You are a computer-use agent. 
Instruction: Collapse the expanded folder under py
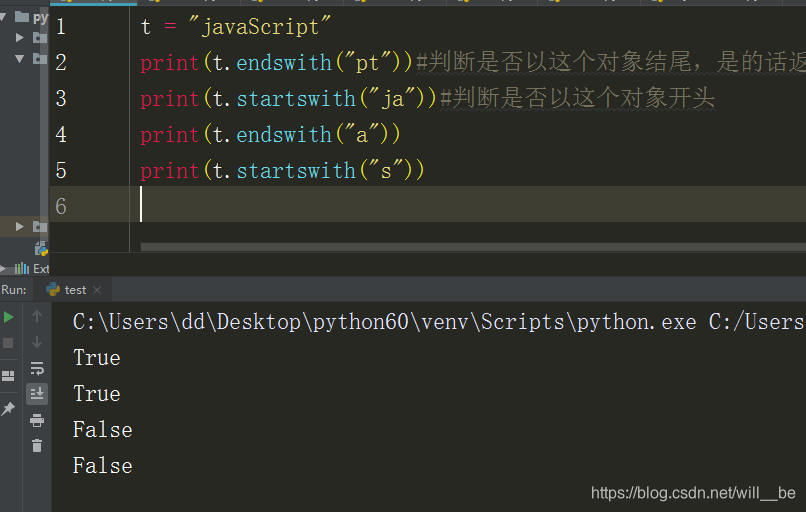pos(20,58)
